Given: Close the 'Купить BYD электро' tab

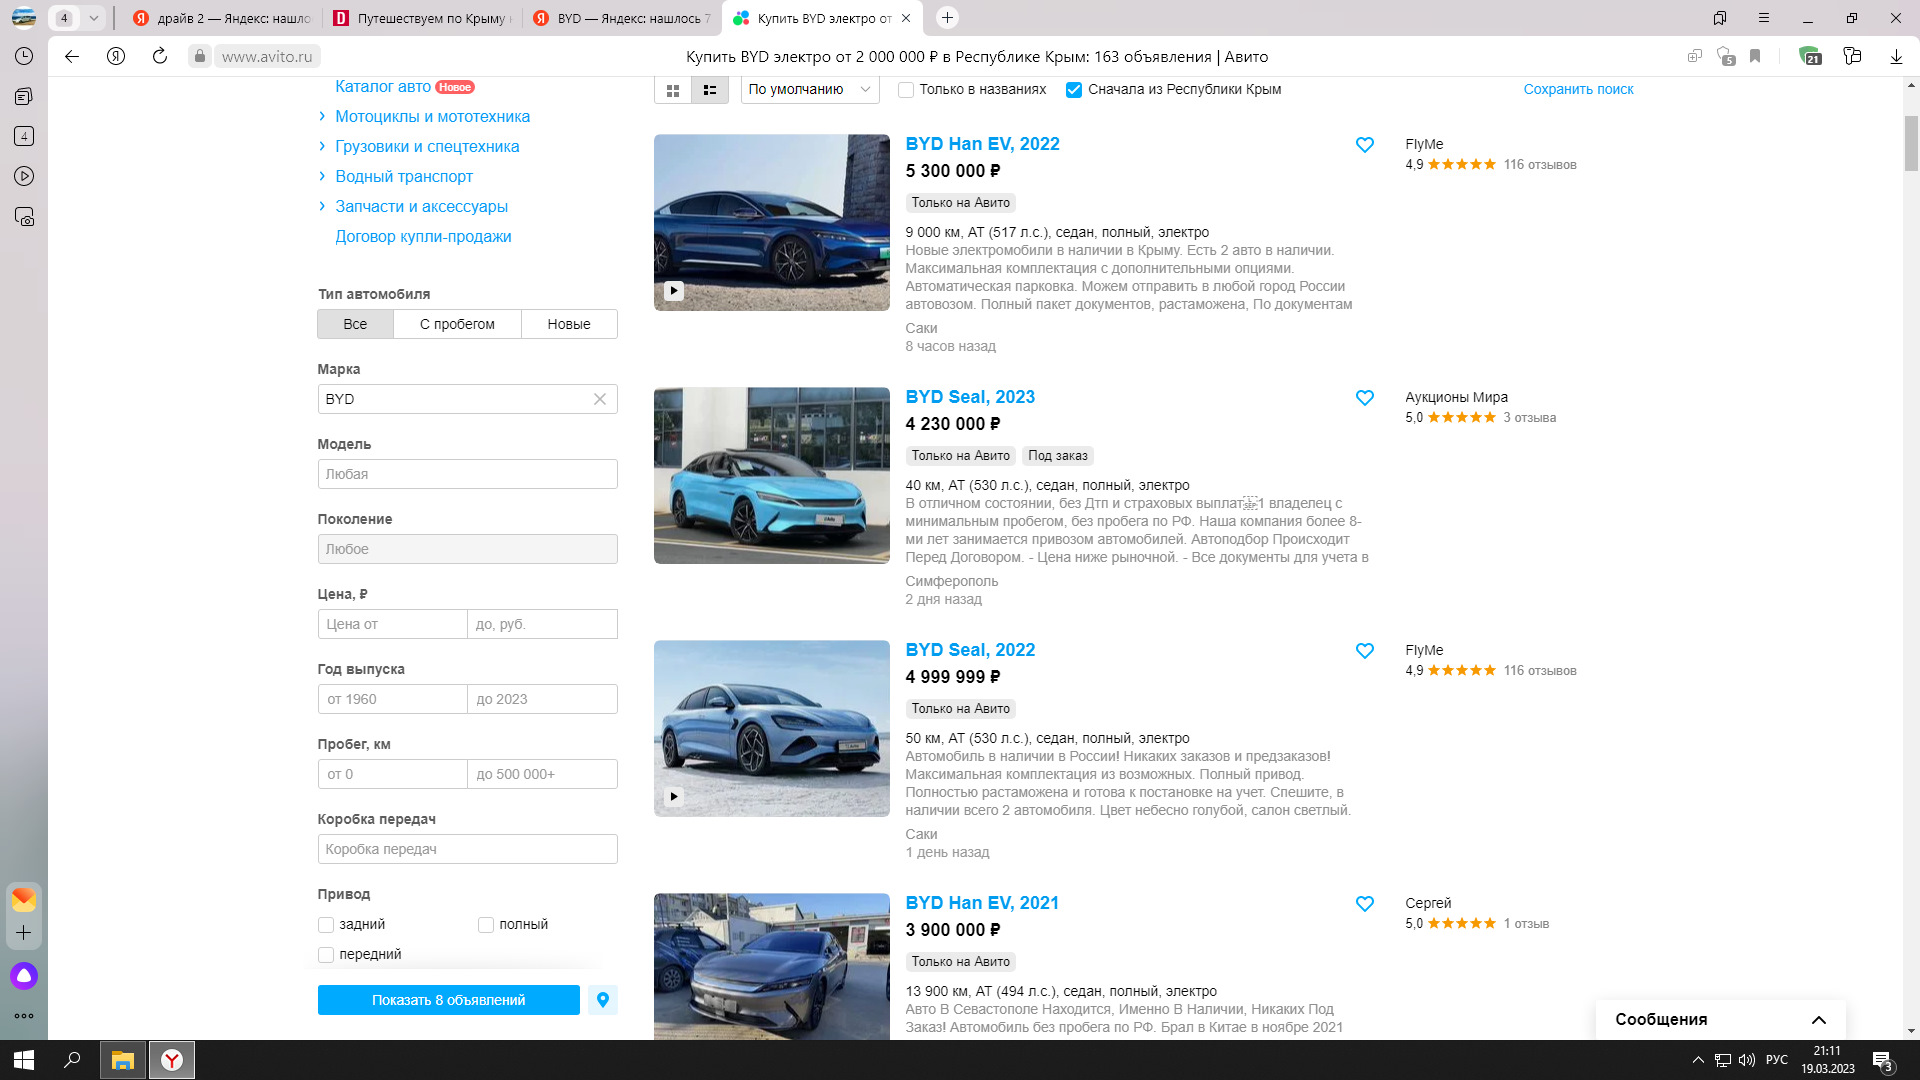Looking at the screenshot, I should pyautogui.click(x=906, y=18).
